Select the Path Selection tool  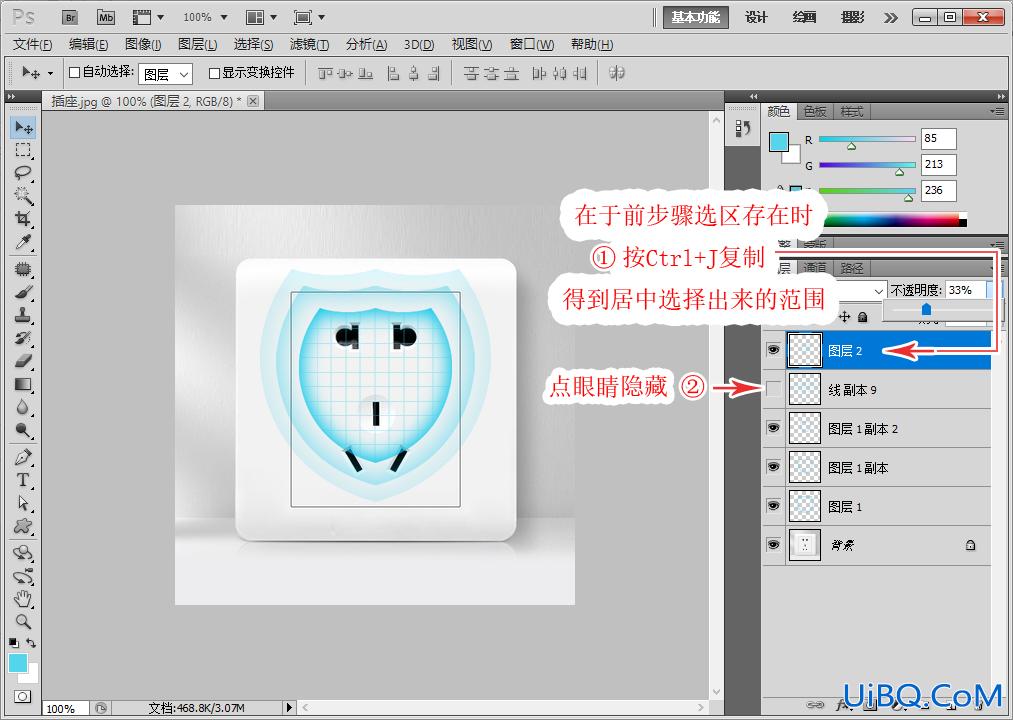[x=23, y=503]
